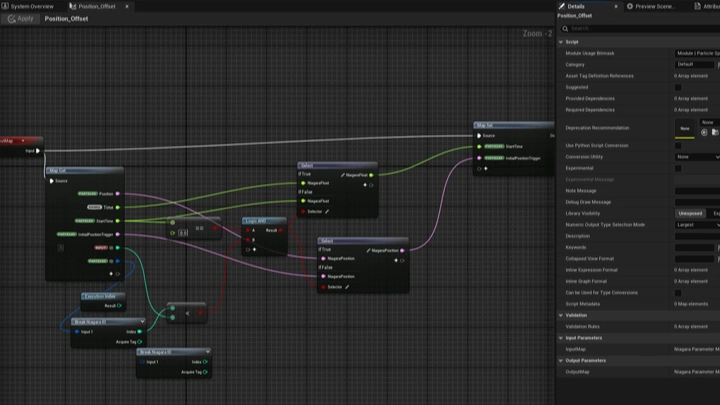Toggle the Suggested checkbox

tap(678, 87)
